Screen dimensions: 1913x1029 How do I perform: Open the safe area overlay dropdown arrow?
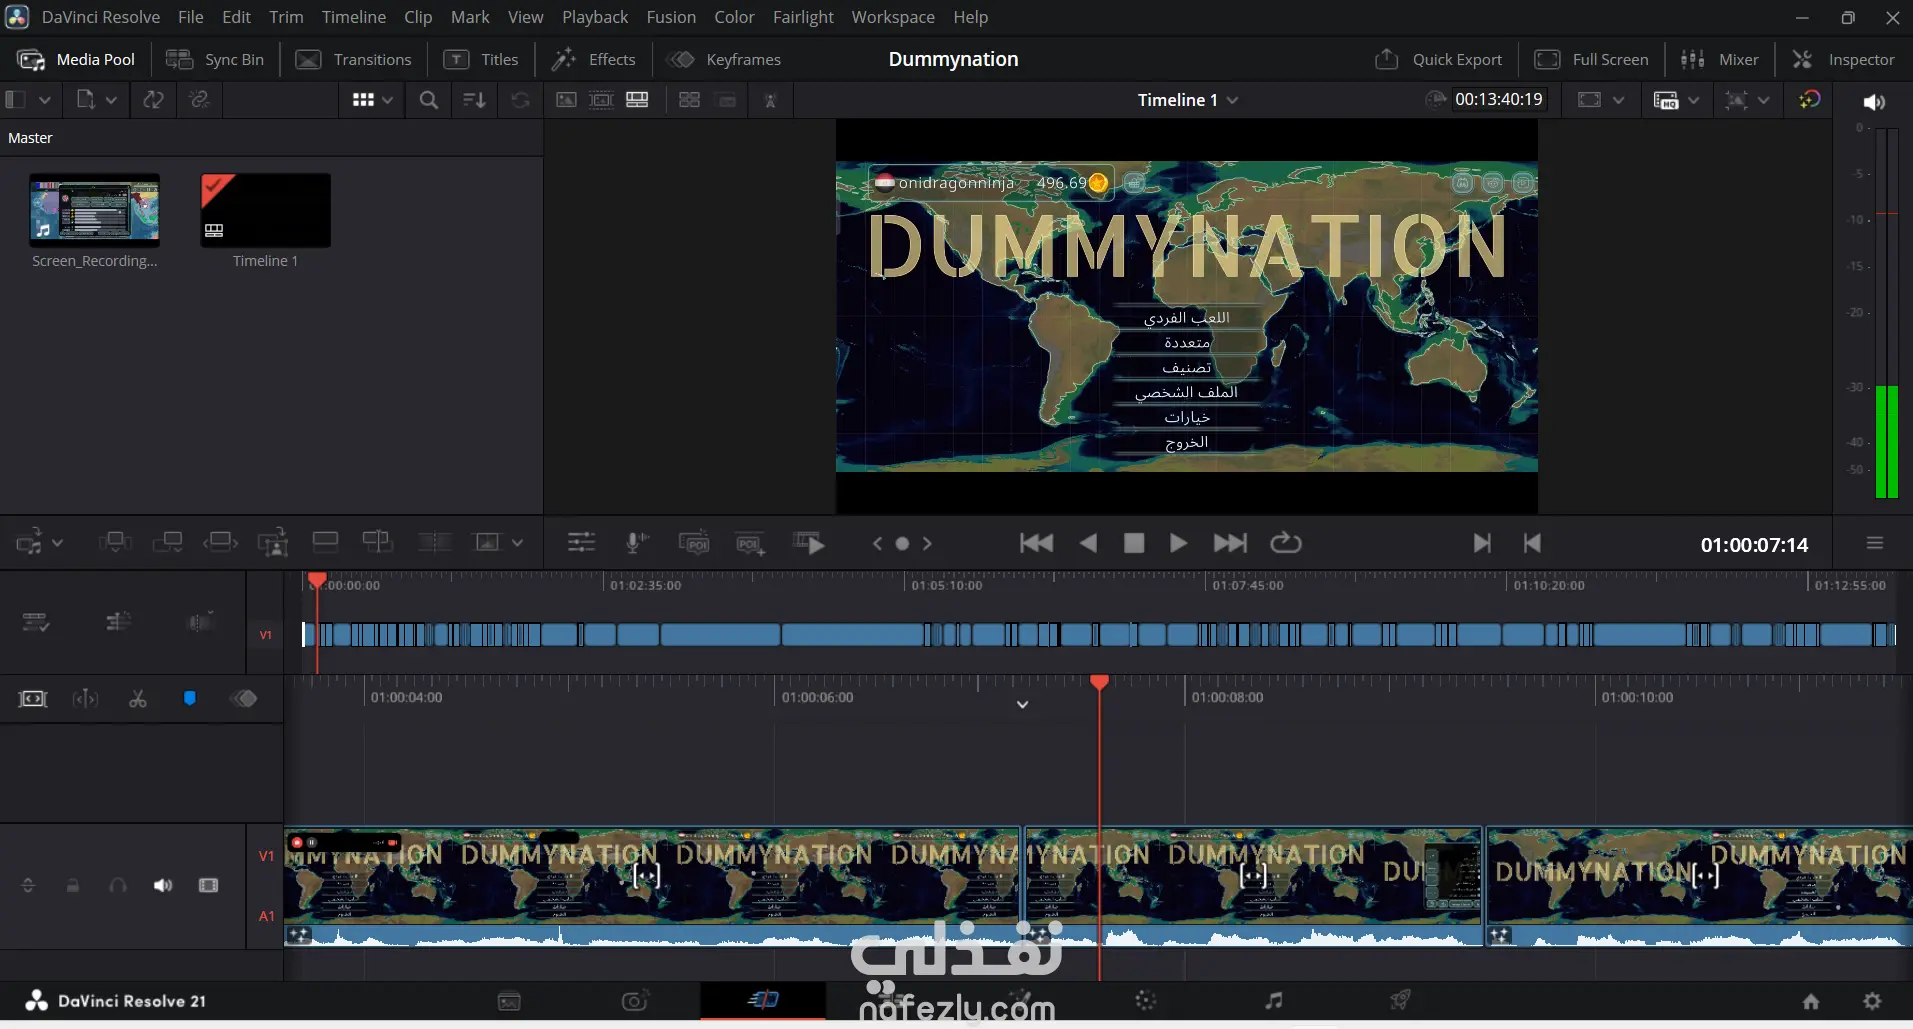pyautogui.click(x=1618, y=100)
